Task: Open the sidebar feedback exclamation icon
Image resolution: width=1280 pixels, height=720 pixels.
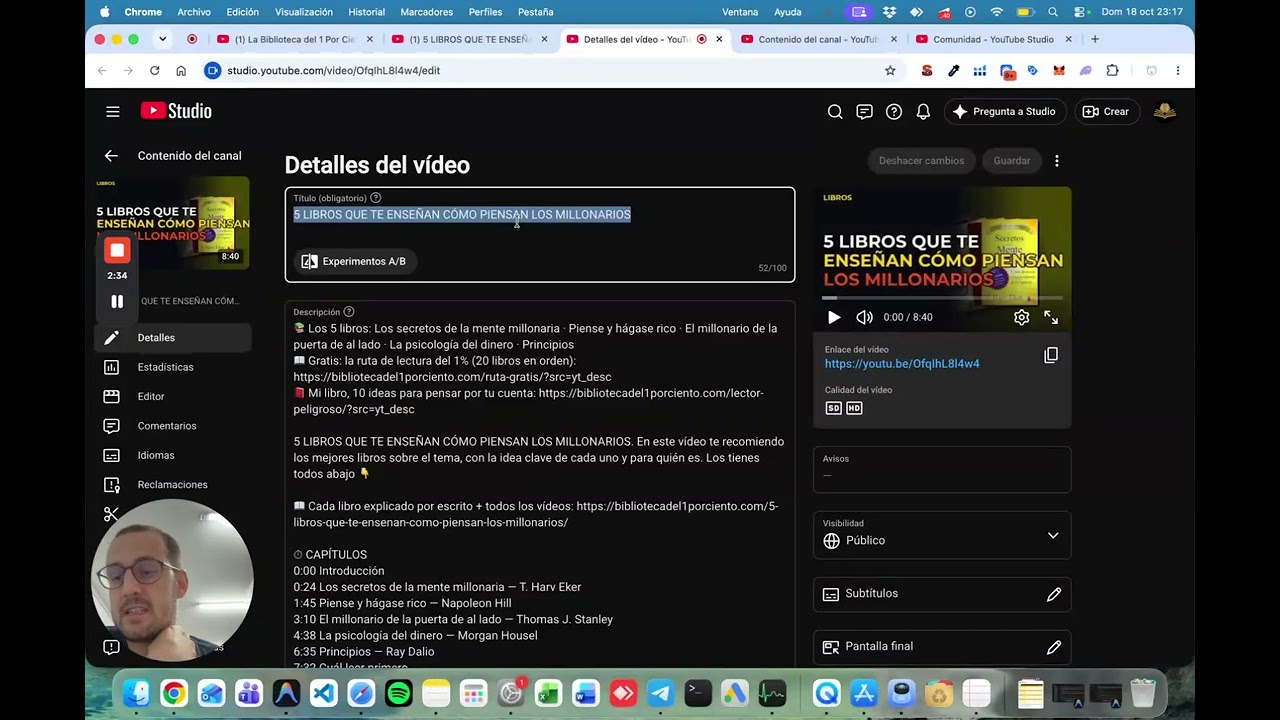Action: click(x=111, y=647)
